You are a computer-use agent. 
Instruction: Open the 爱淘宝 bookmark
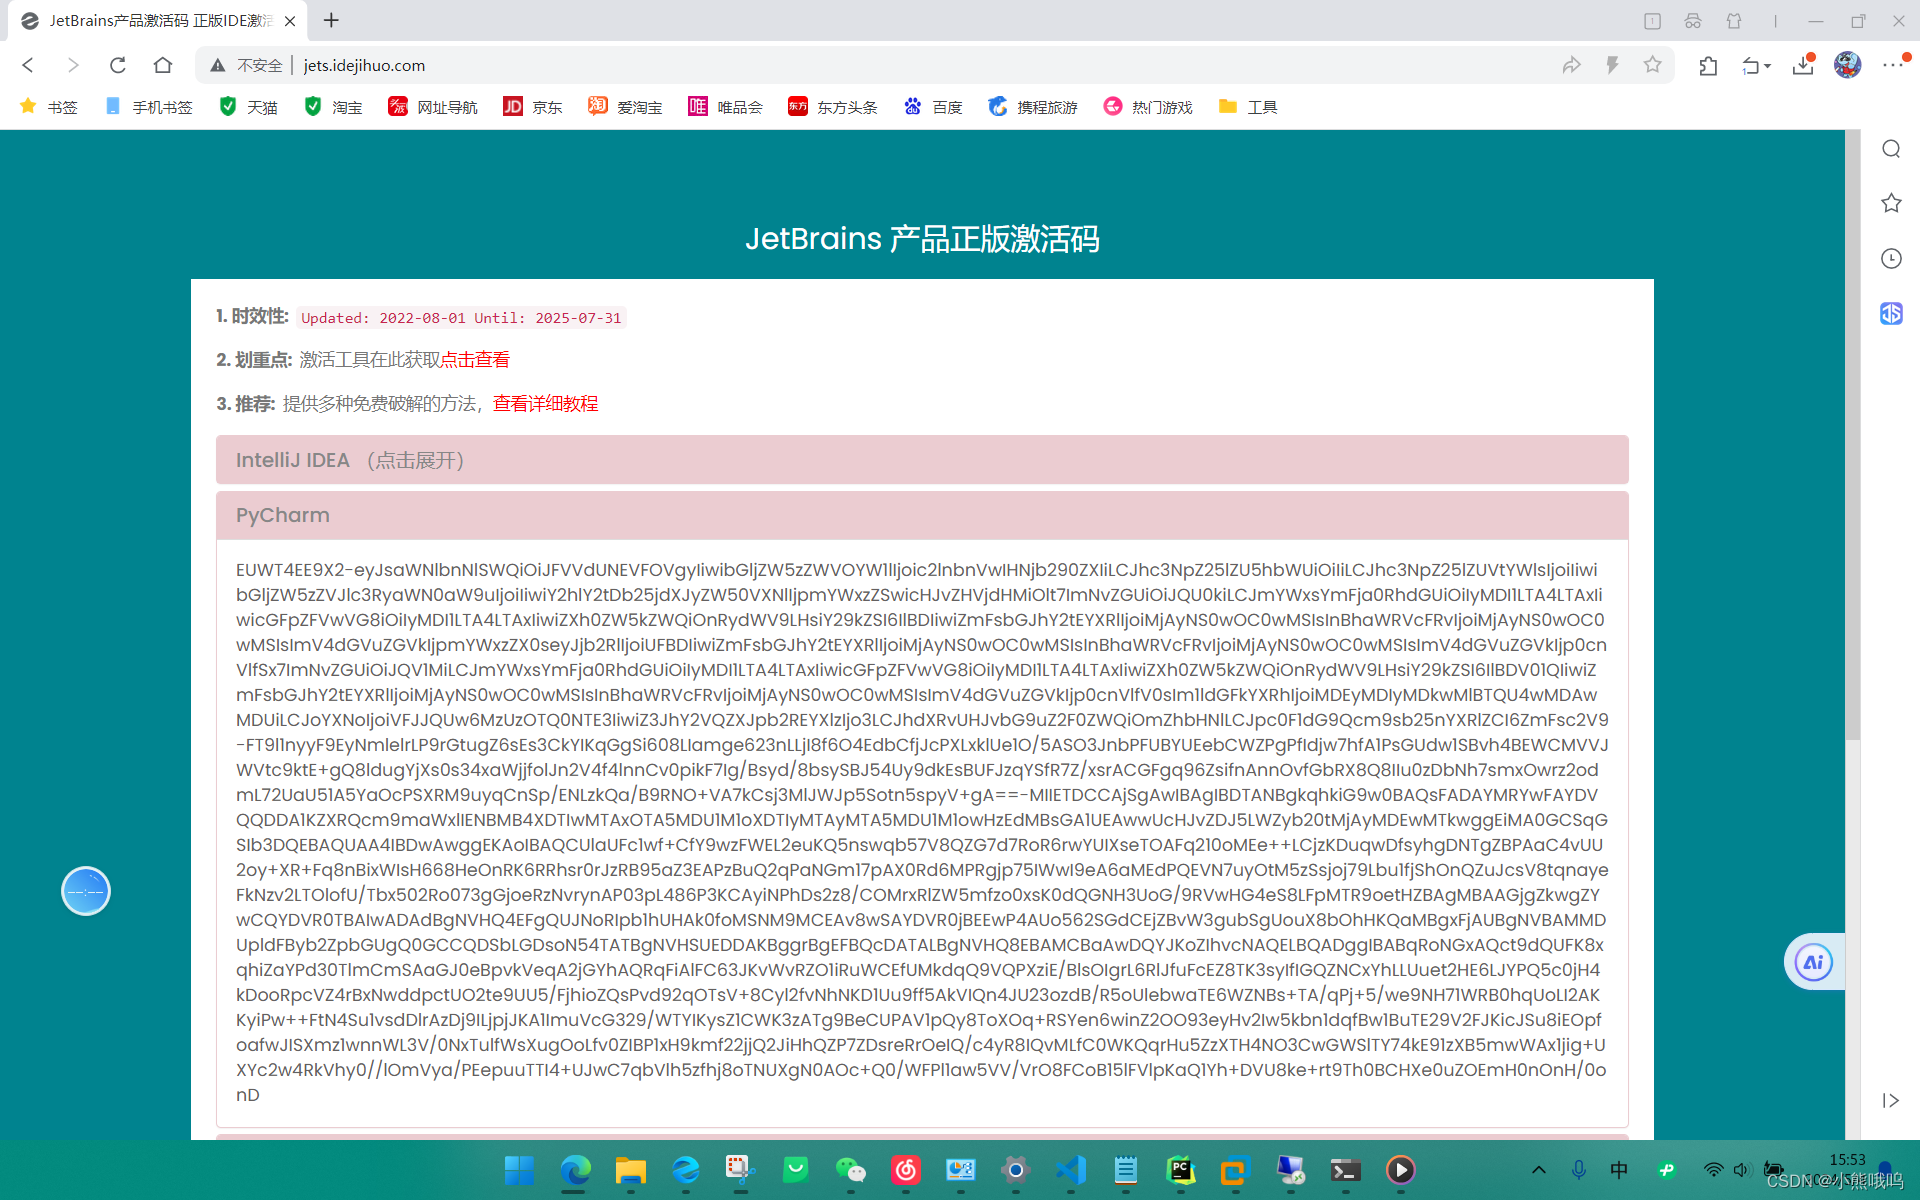(x=625, y=107)
